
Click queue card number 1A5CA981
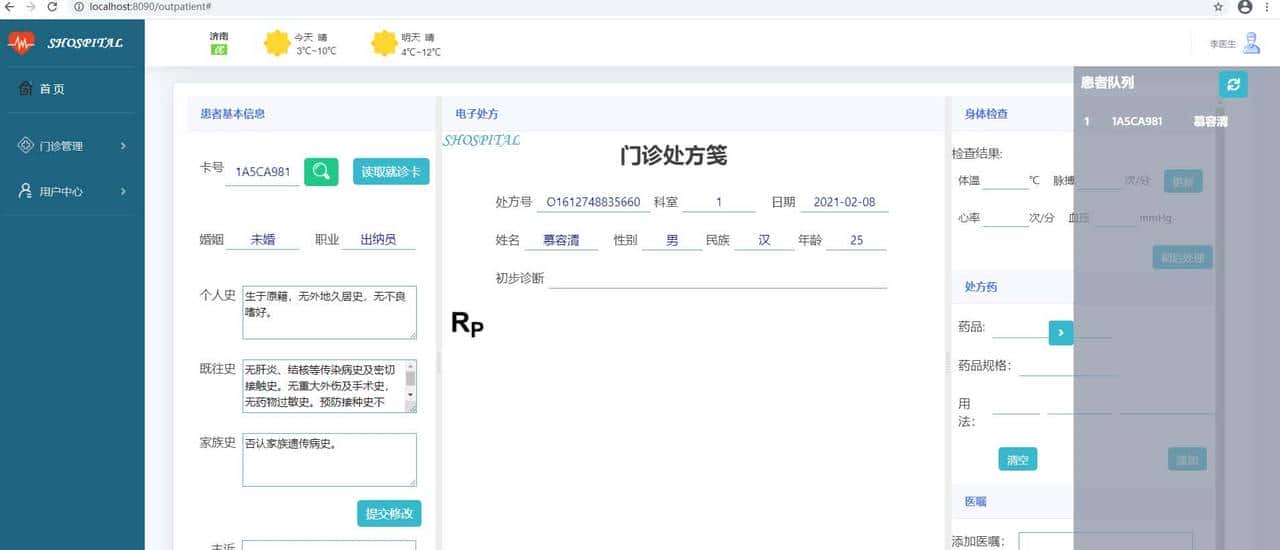coord(1137,122)
